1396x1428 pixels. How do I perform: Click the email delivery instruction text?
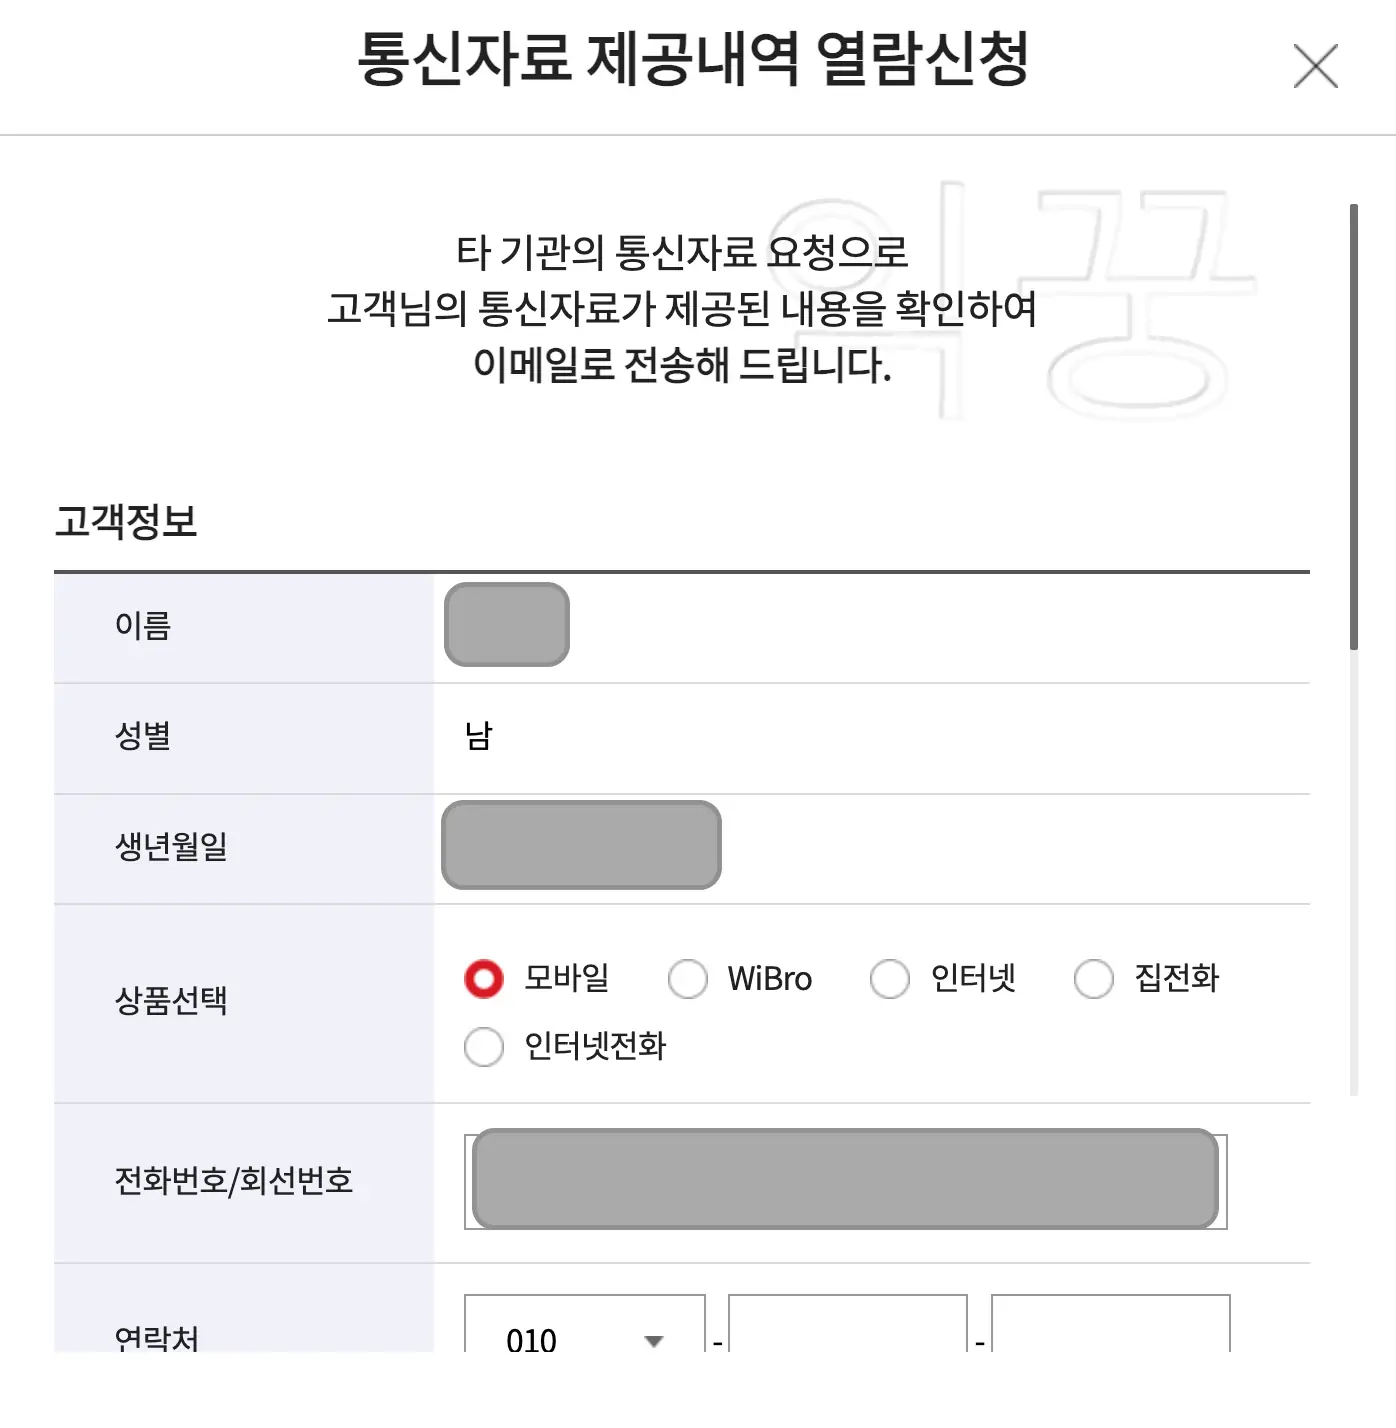coord(684,311)
